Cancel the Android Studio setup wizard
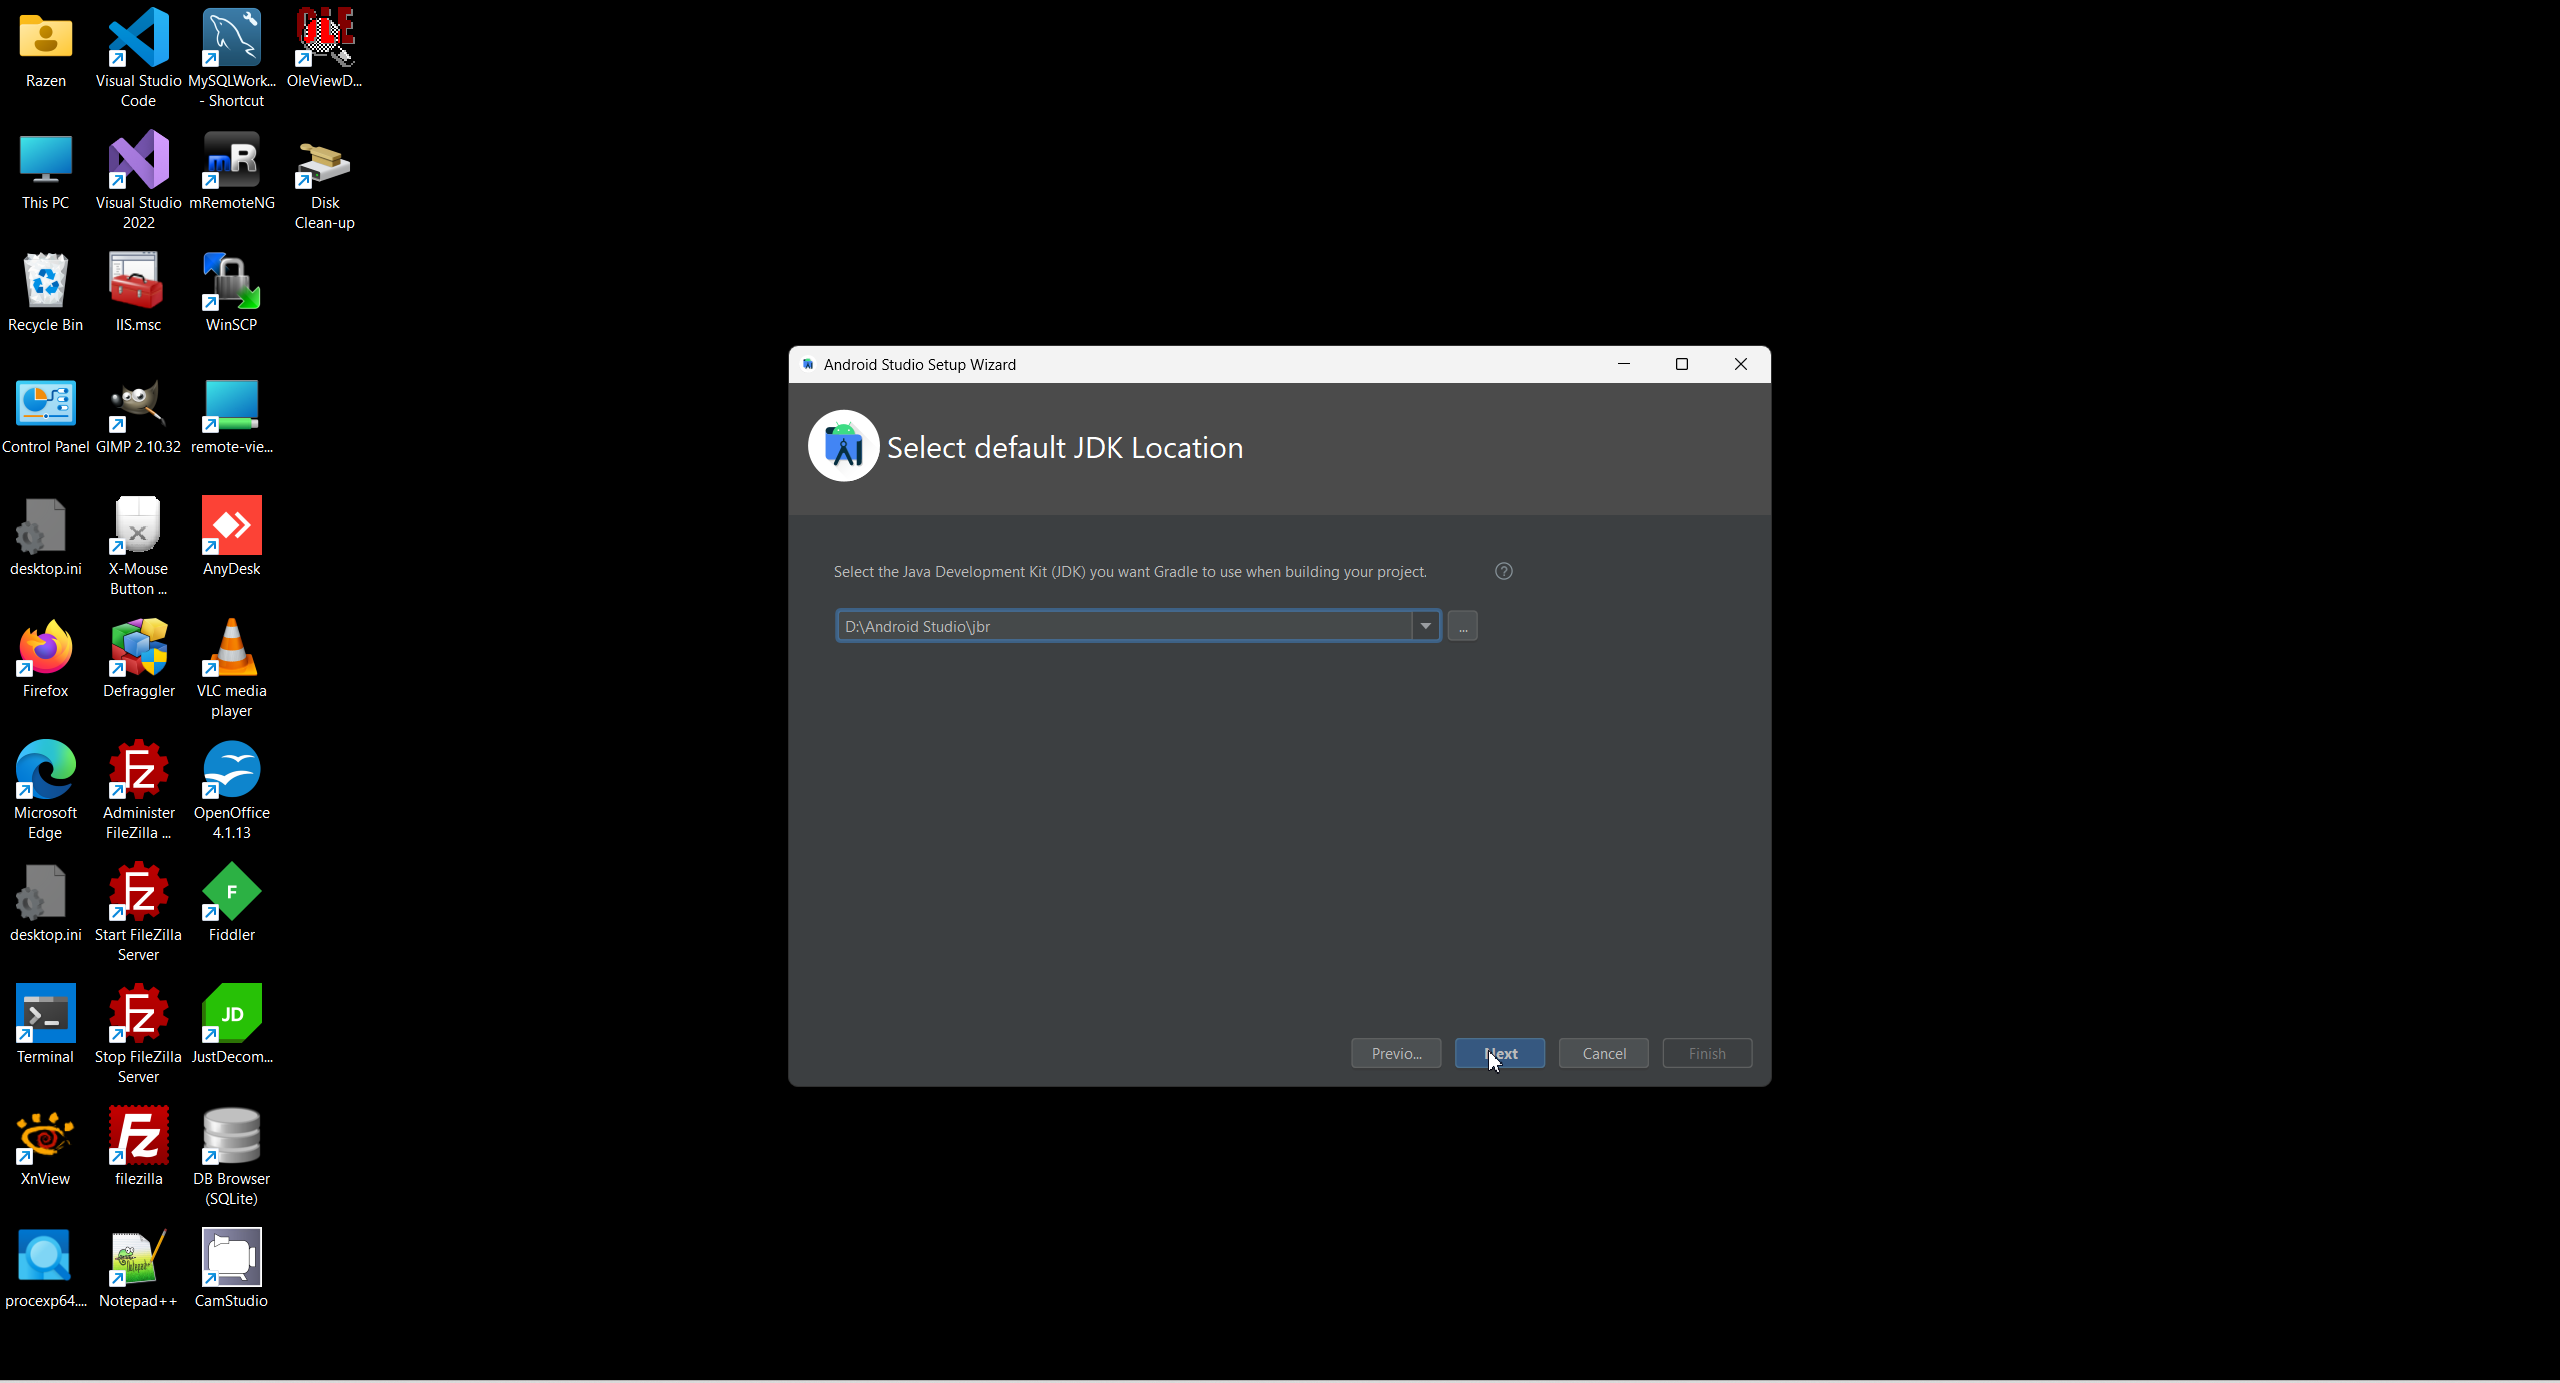The height and width of the screenshot is (1383, 2560). click(1603, 1053)
